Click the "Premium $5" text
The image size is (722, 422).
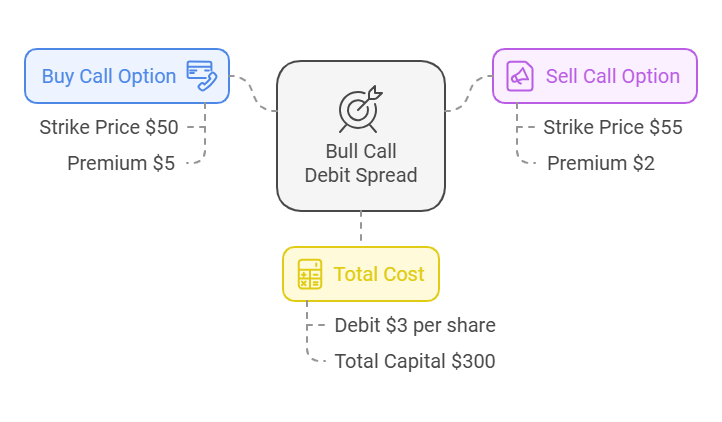(120, 162)
